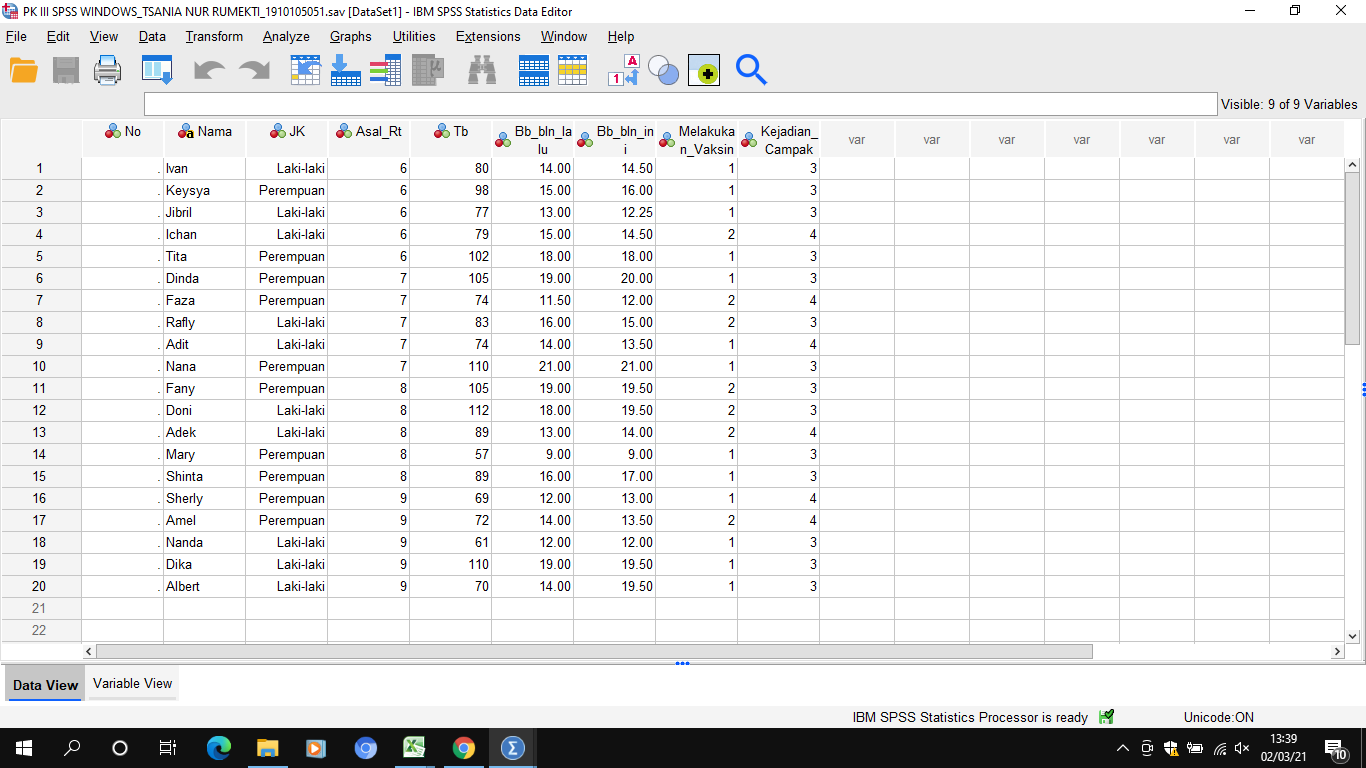The height and width of the screenshot is (768, 1366).
Task: Open Google Chrome from the taskbar
Action: tap(463, 748)
